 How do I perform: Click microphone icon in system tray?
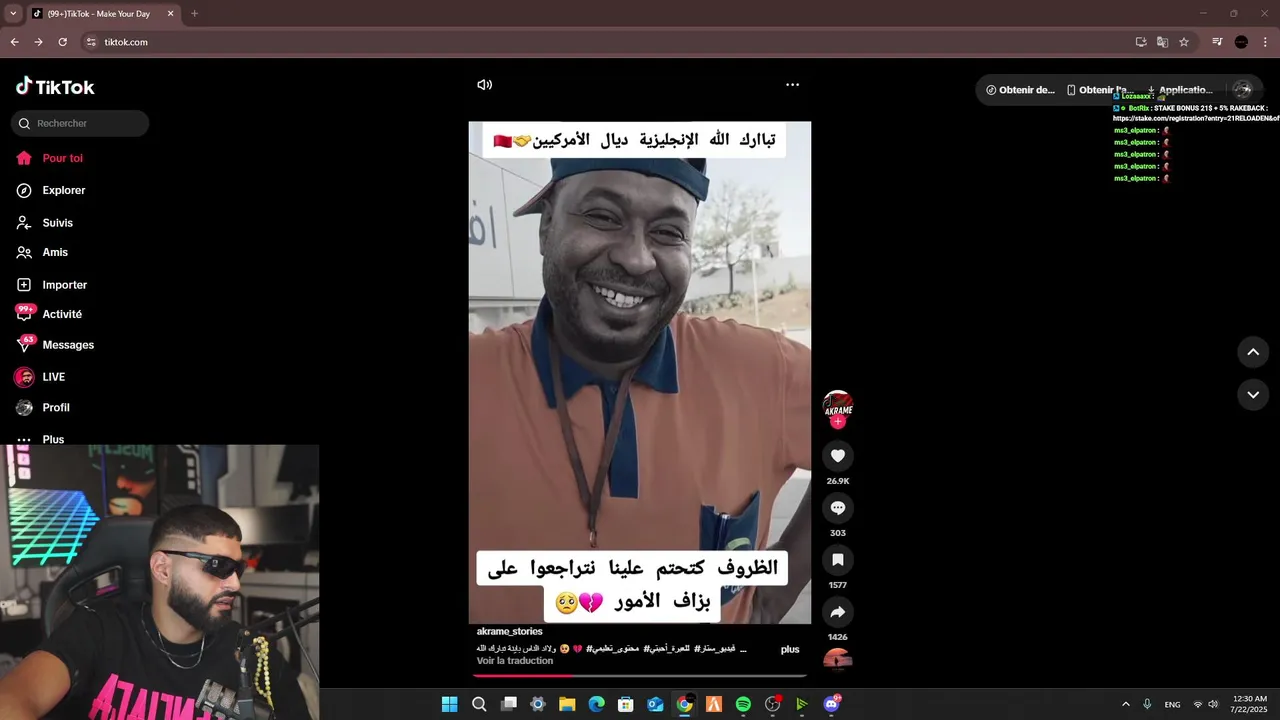click(1147, 704)
